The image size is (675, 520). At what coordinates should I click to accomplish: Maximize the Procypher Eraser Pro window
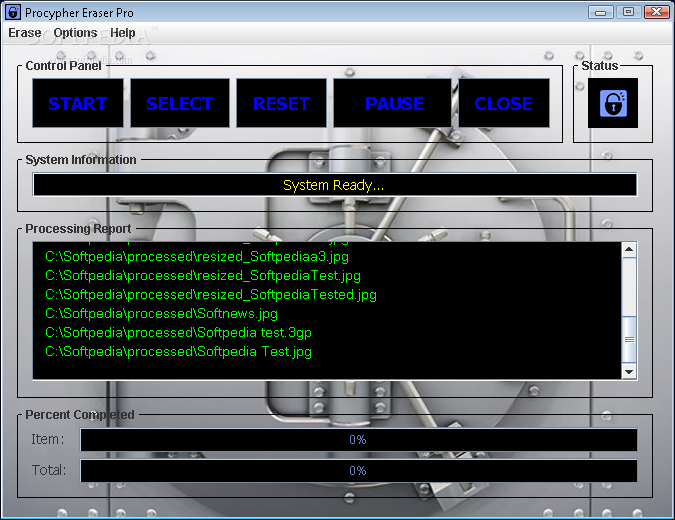[628, 12]
